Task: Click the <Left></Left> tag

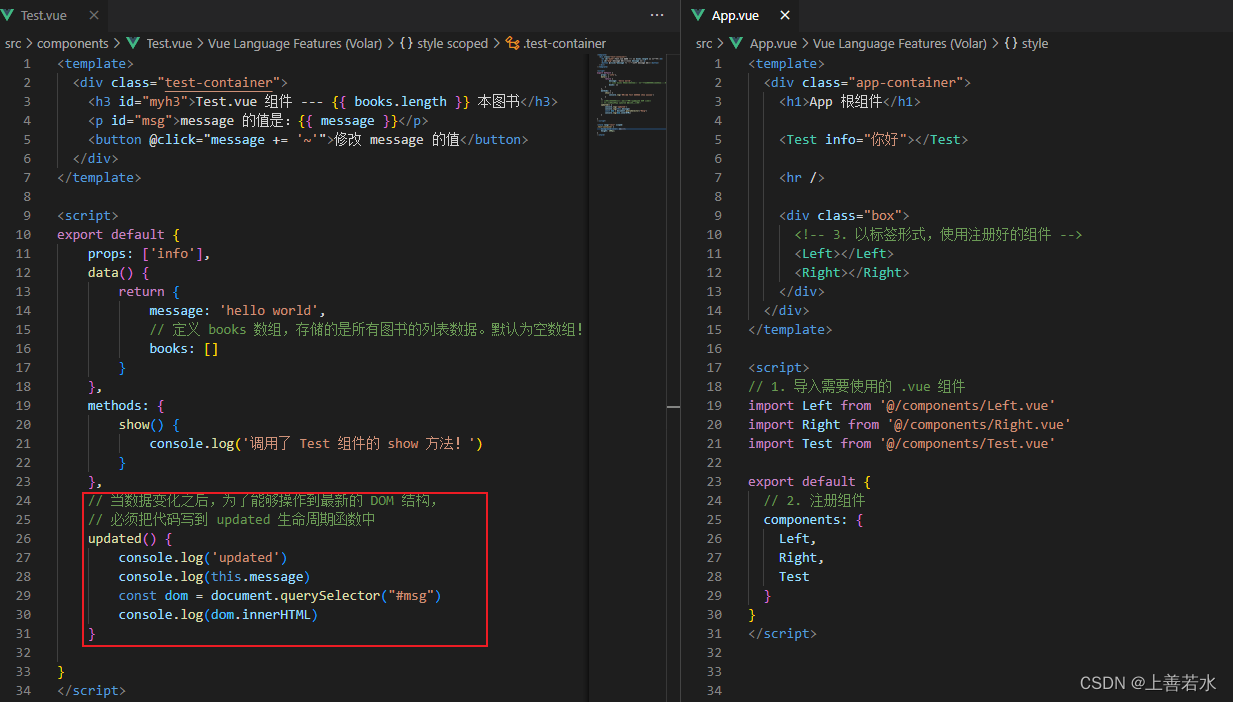Action: pyautogui.click(x=844, y=253)
